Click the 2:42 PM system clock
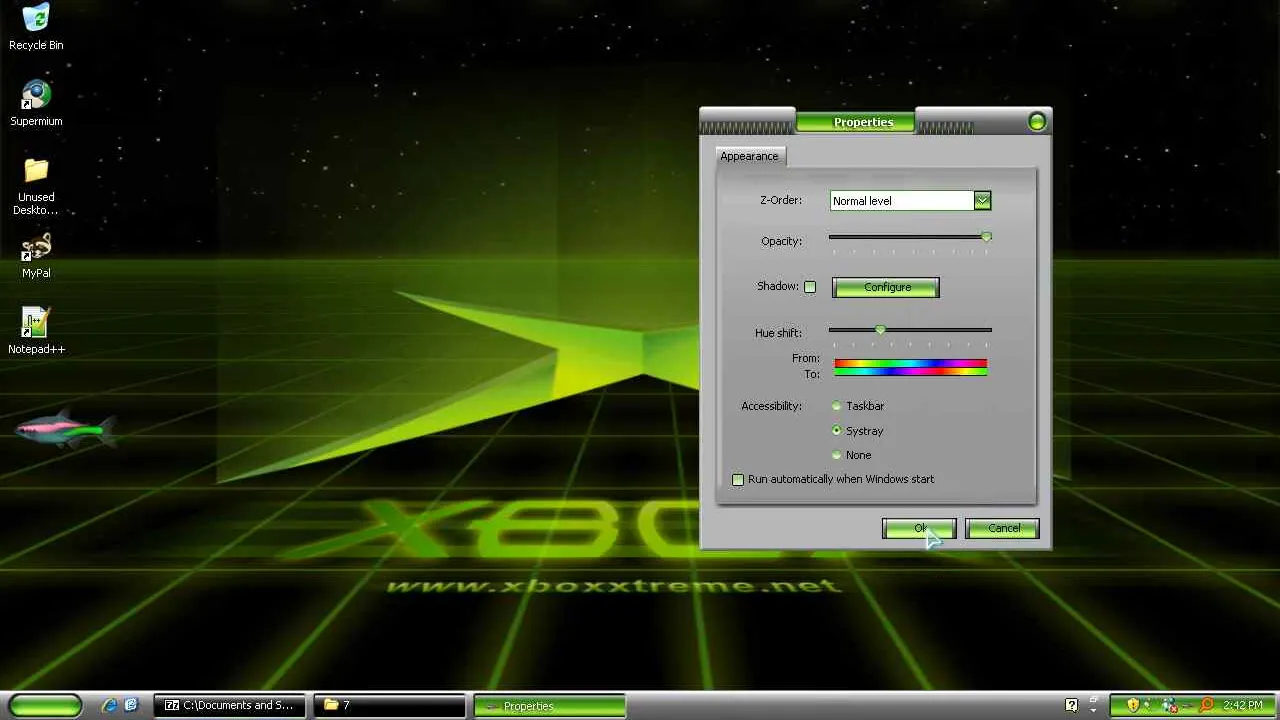Screen dimensions: 1280x720 click(1242, 705)
